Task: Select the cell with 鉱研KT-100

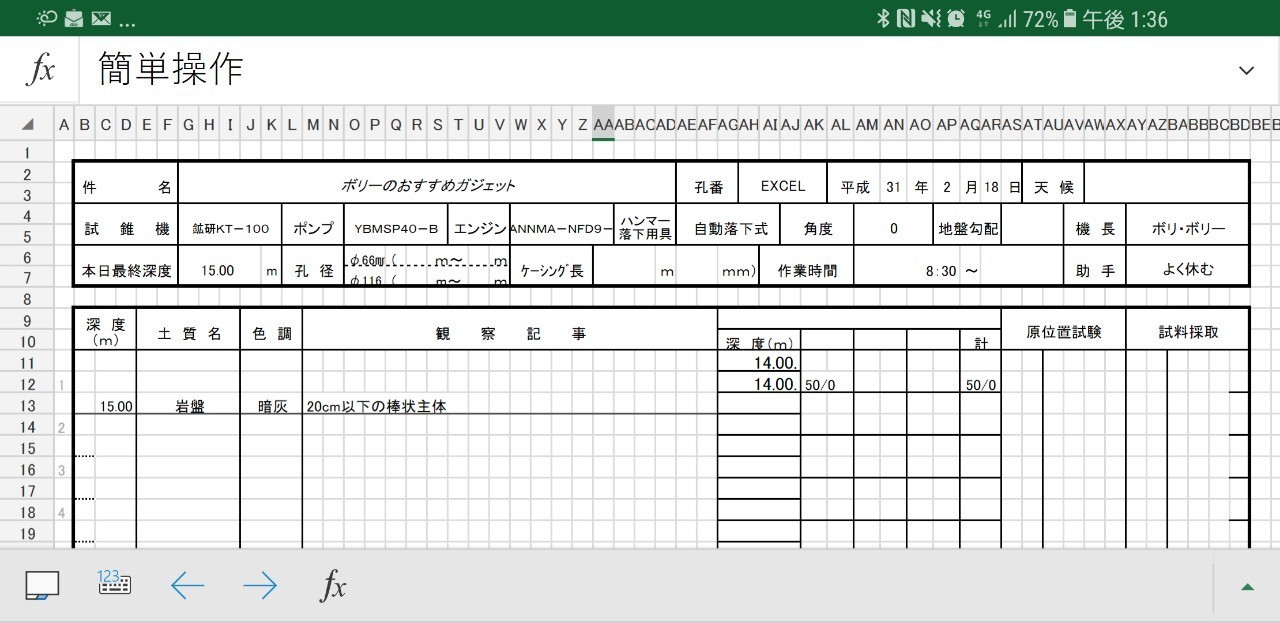Action: coord(230,229)
